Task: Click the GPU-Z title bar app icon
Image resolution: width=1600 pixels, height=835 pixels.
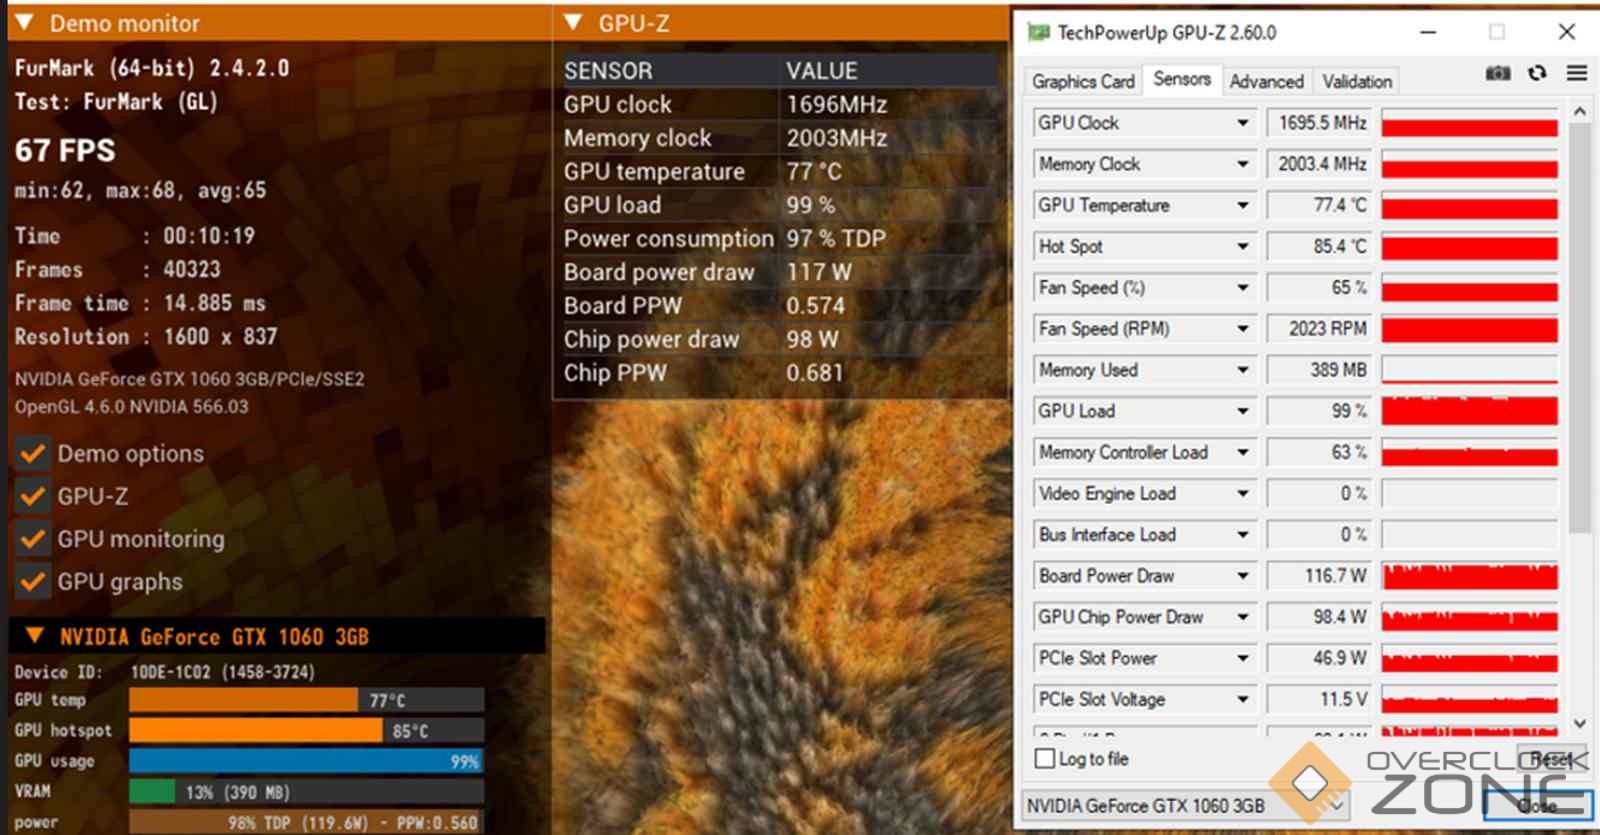Action: 1039,33
